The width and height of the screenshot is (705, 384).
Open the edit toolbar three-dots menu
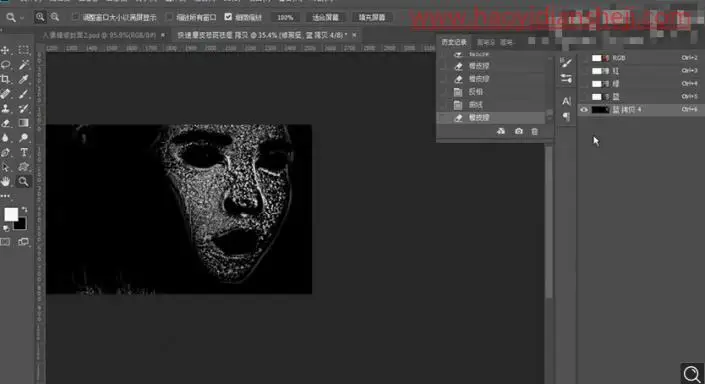5,196
